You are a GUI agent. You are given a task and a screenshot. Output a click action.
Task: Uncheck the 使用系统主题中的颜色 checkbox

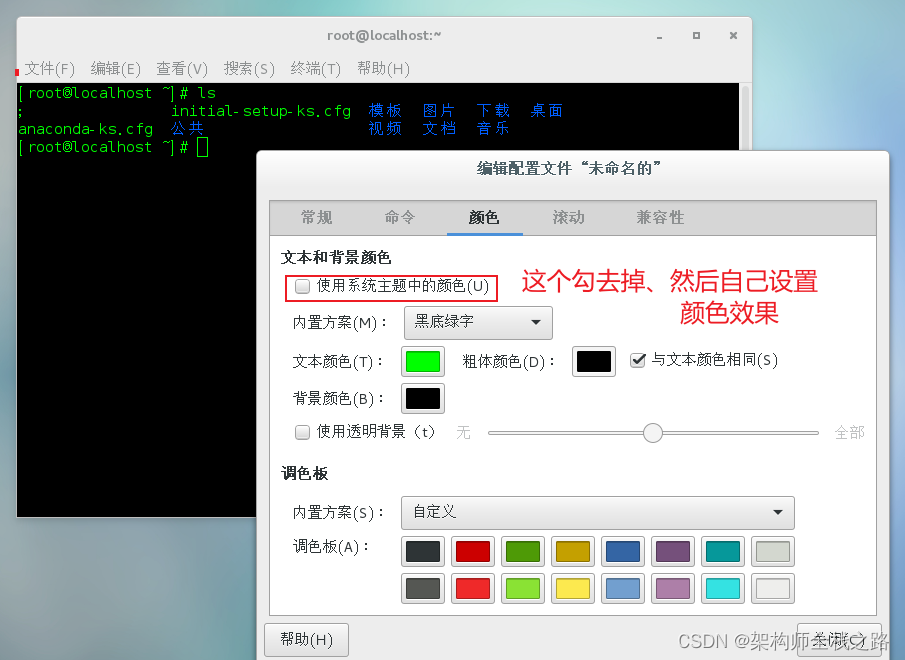302,287
